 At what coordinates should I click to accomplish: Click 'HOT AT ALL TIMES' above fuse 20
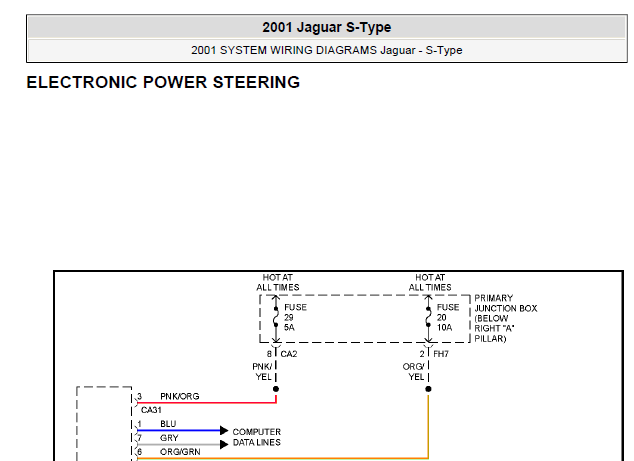coord(430,282)
